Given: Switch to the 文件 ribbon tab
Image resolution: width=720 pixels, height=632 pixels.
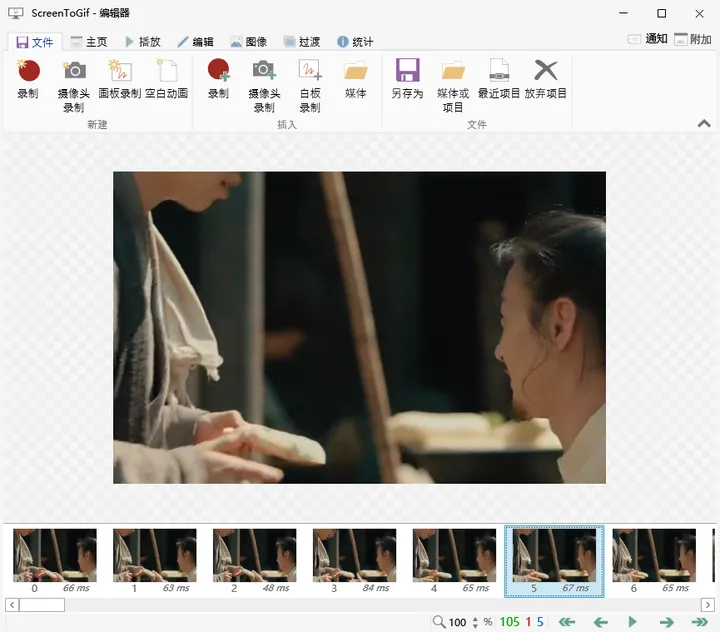Looking at the screenshot, I should click(x=34, y=42).
